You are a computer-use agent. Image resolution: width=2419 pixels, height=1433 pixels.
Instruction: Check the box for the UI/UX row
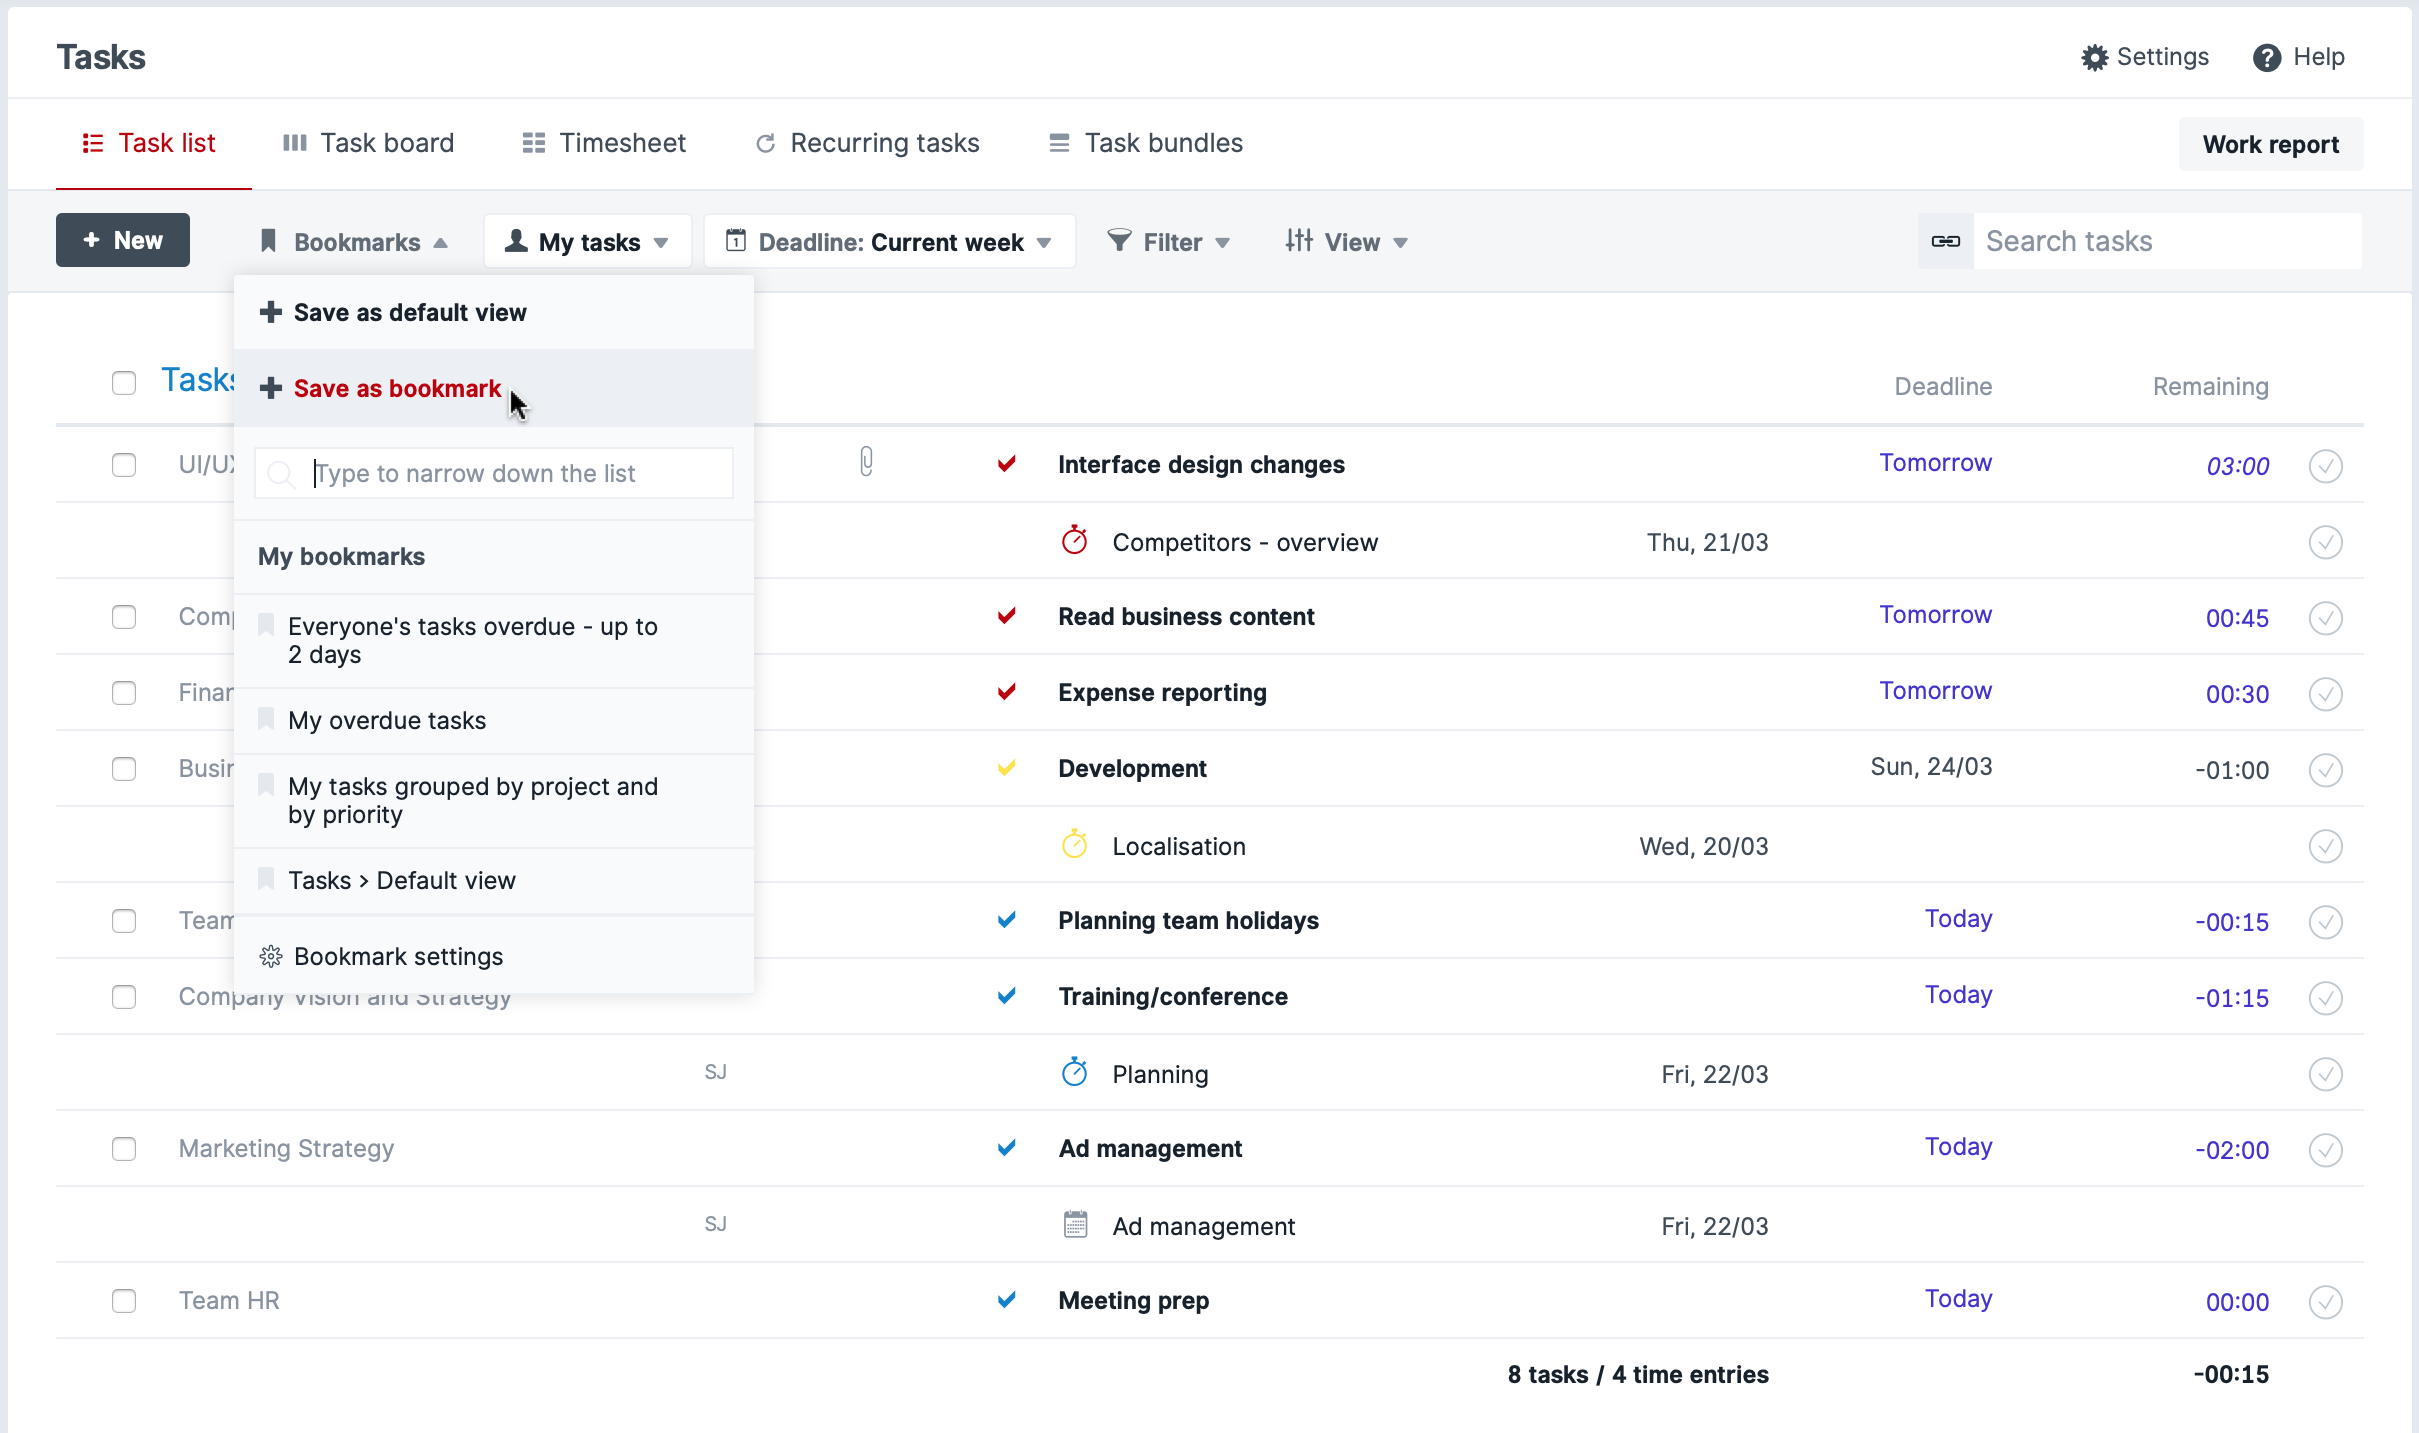coord(124,465)
